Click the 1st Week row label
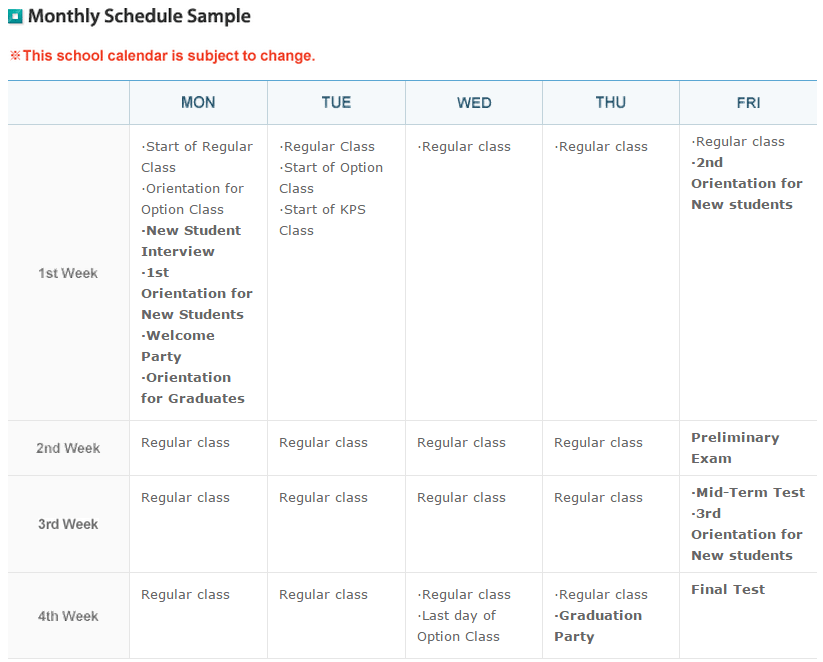This screenshot has height=662, width=823. pos(68,273)
